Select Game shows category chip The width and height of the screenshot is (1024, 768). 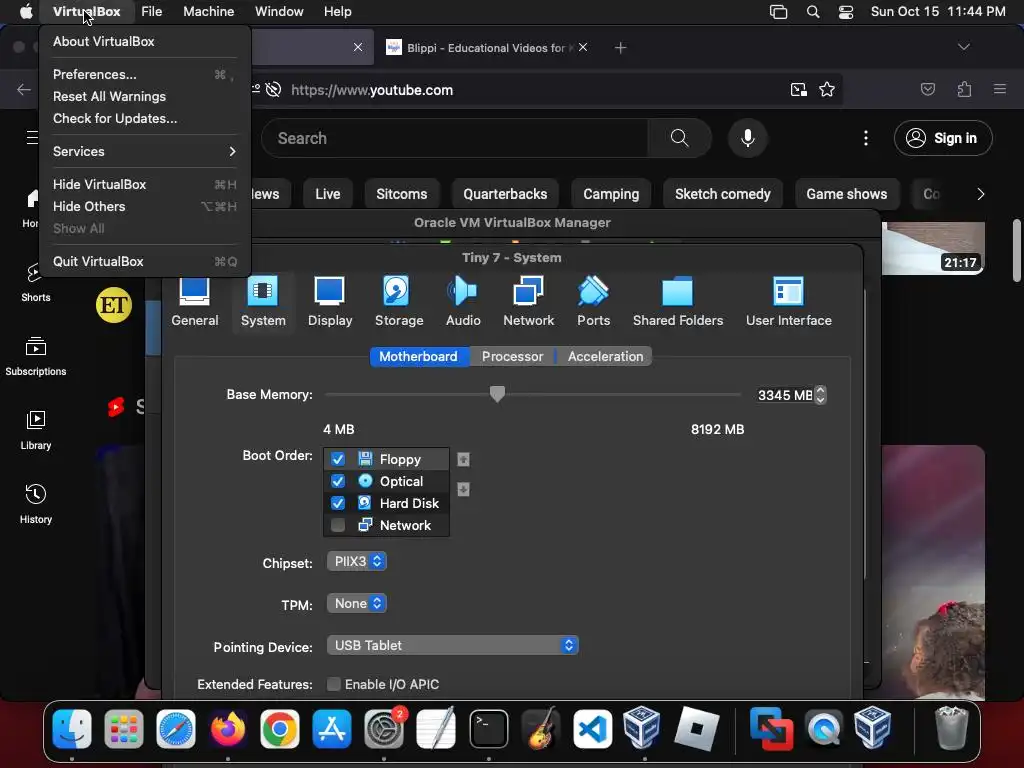click(x=846, y=194)
